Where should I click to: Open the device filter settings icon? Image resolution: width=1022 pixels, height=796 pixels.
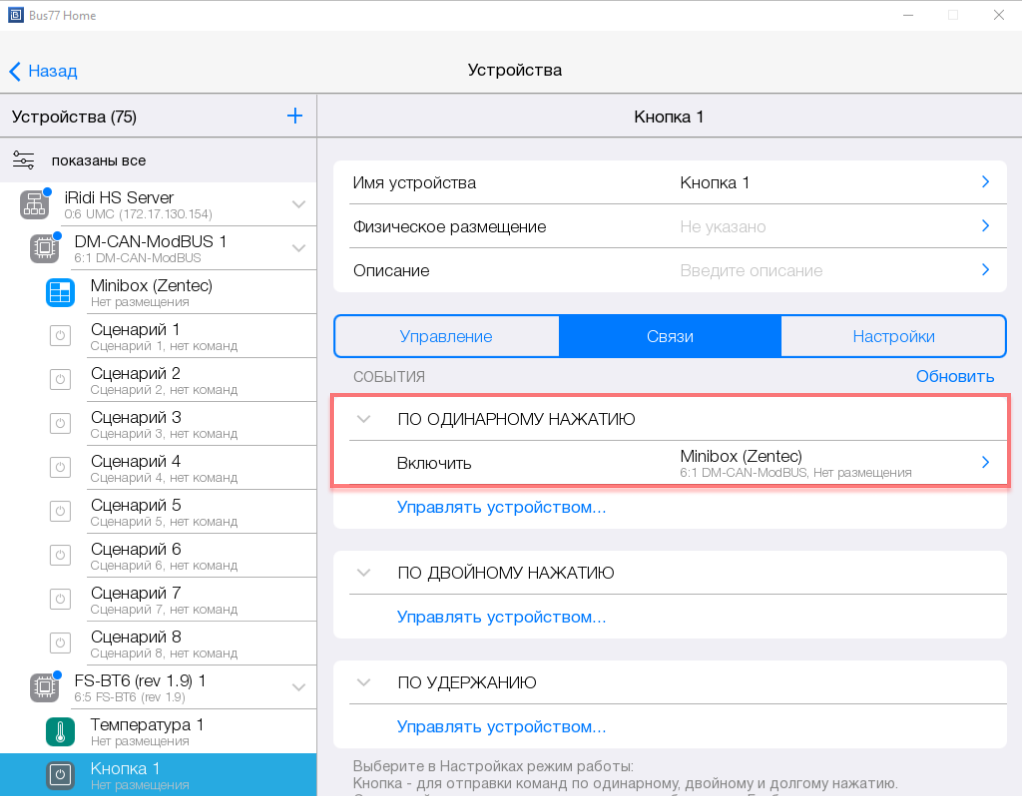click(24, 160)
